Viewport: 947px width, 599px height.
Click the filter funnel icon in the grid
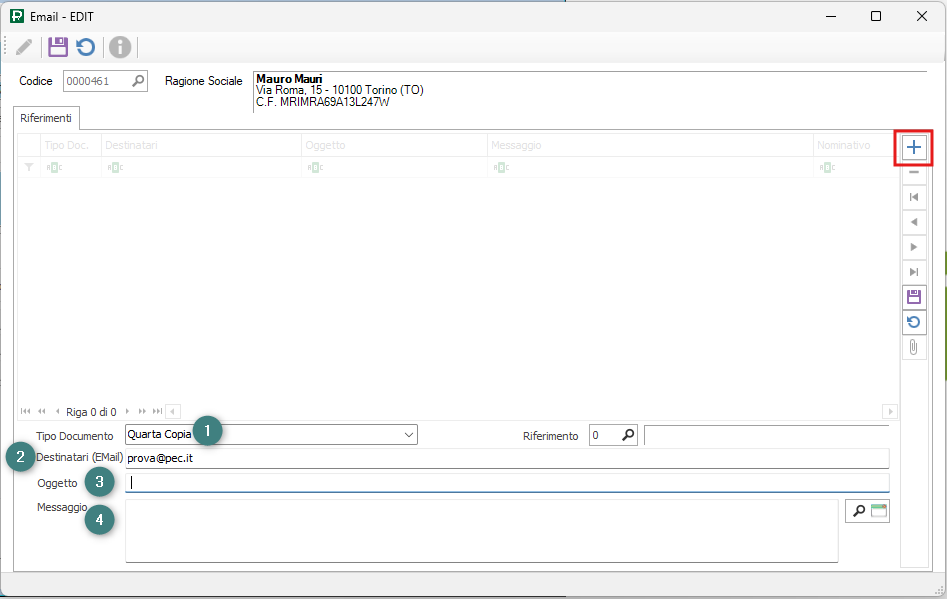tap(28, 168)
